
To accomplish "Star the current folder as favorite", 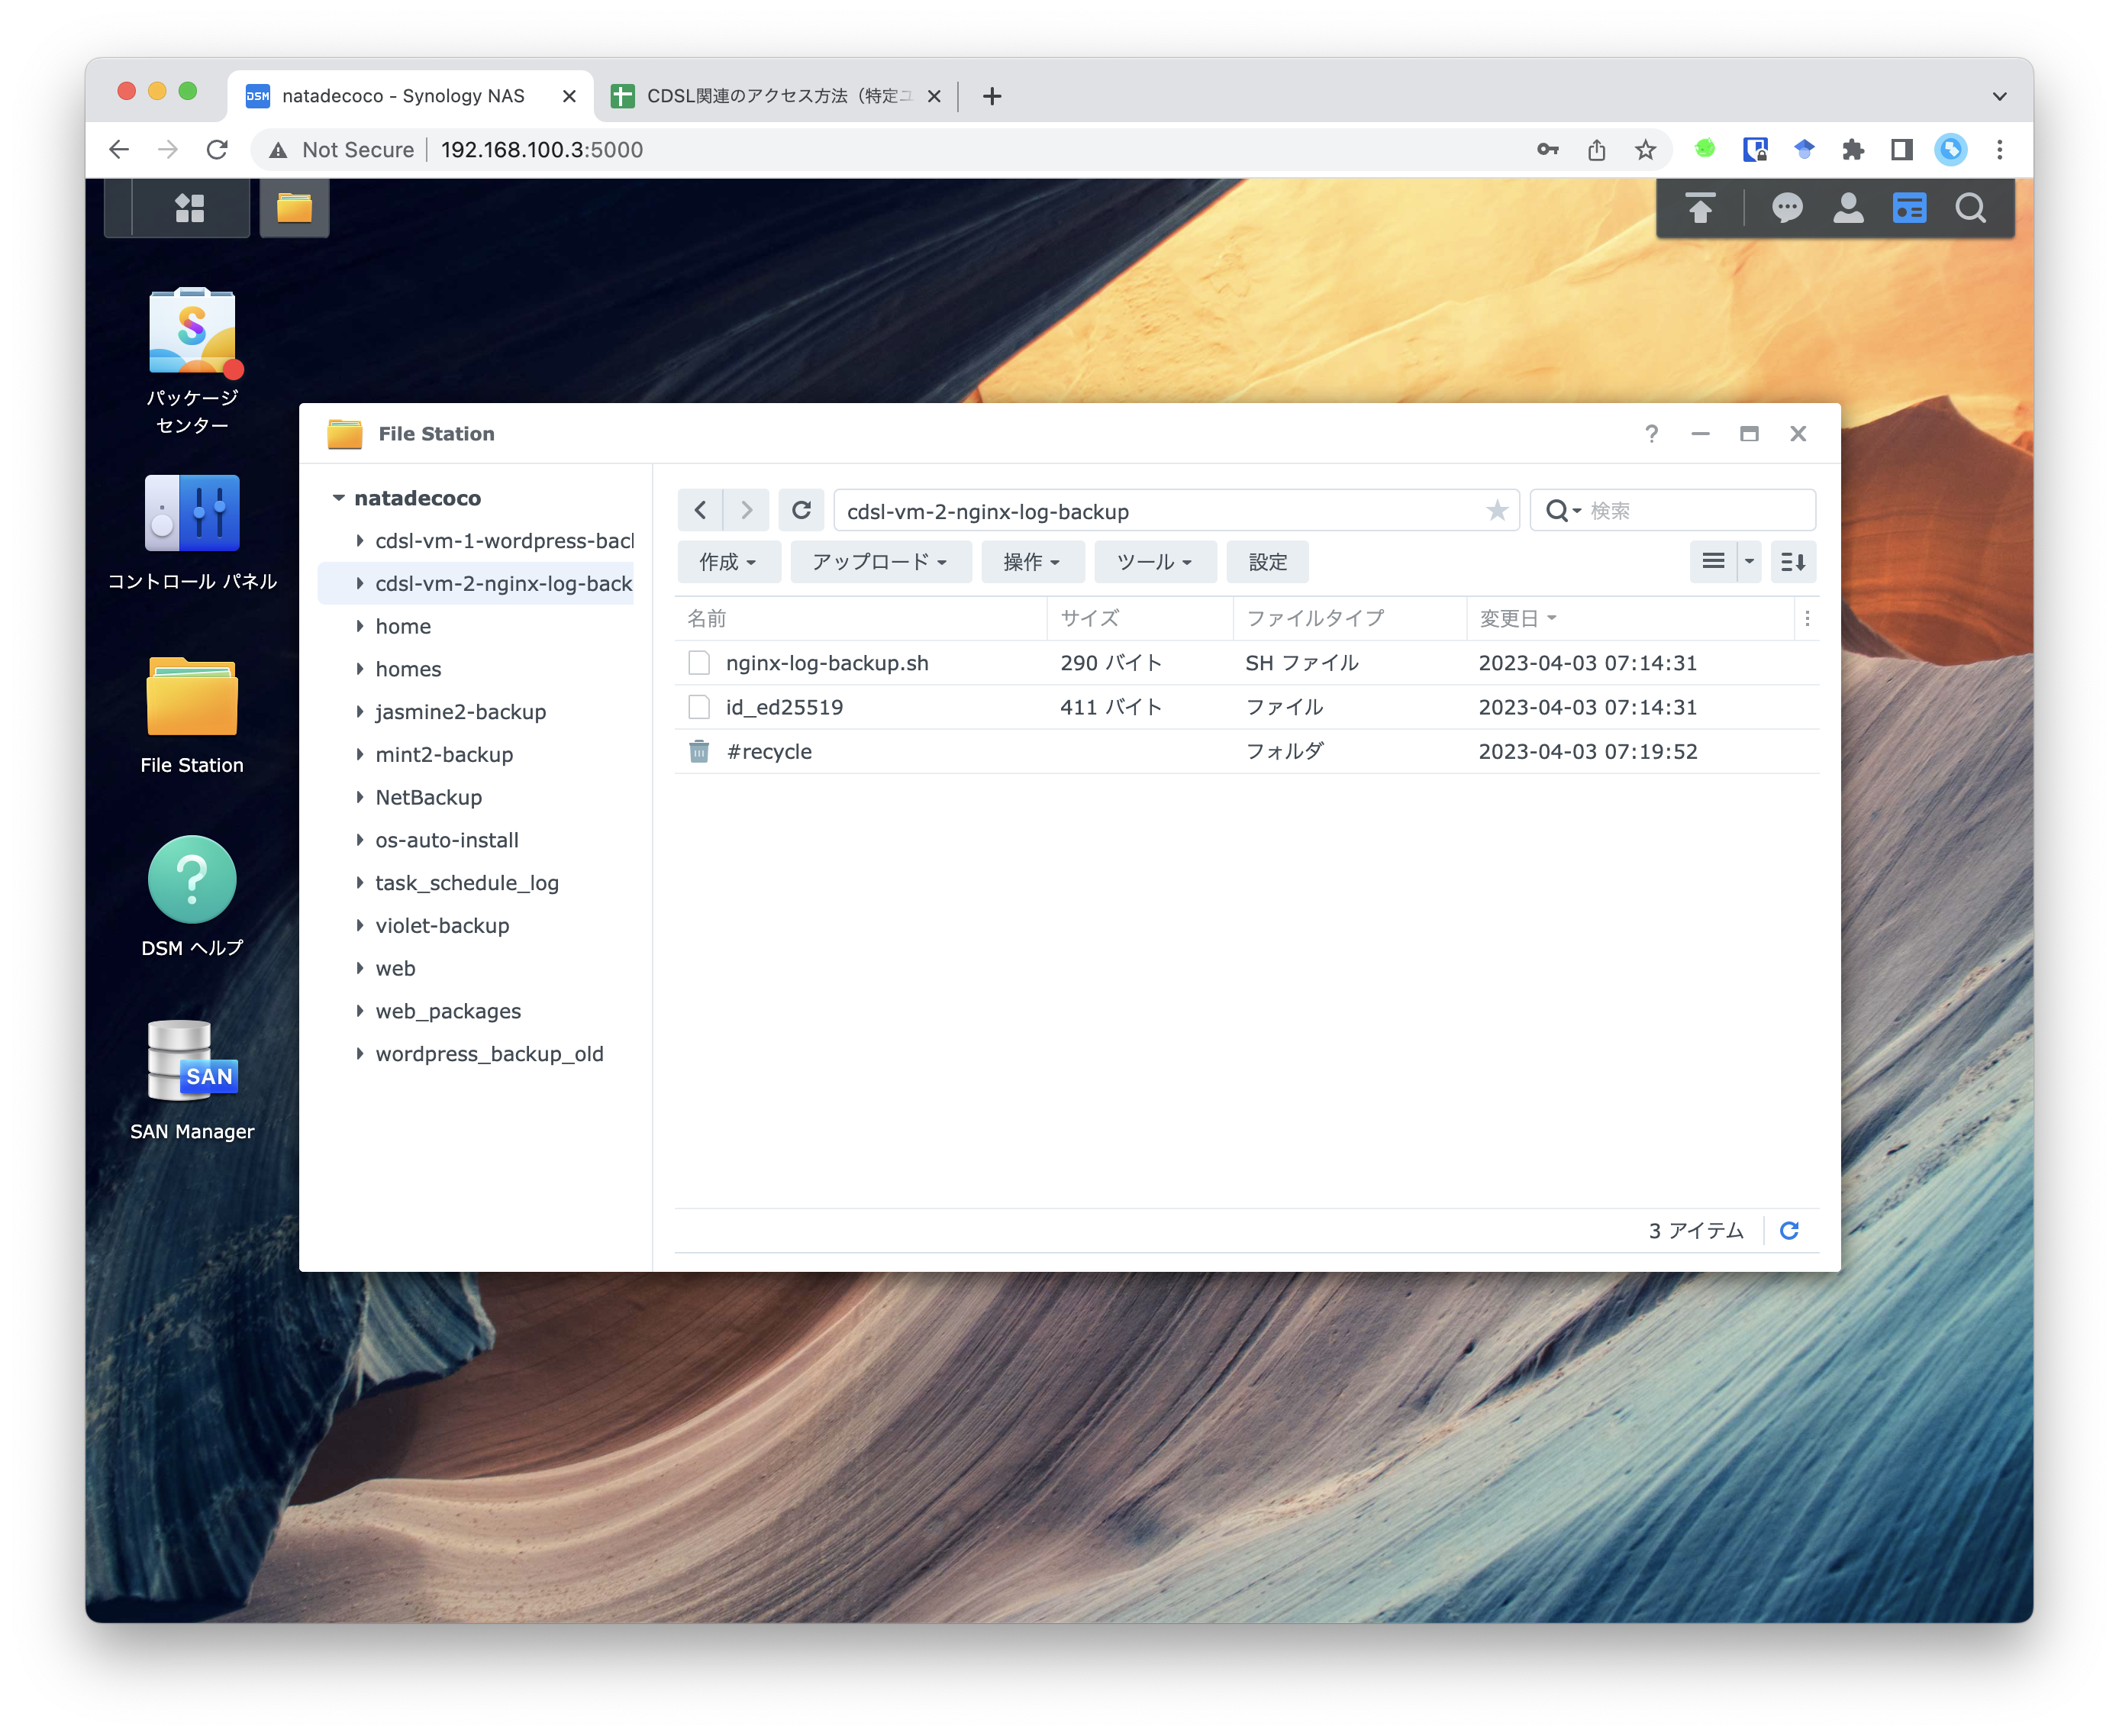I will click(x=1497, y=510).
